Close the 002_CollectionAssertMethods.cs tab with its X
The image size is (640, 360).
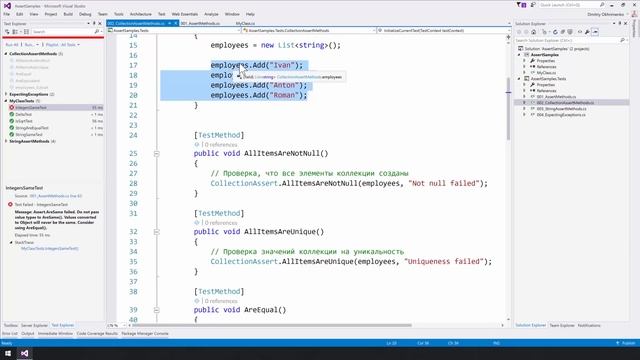176,23
